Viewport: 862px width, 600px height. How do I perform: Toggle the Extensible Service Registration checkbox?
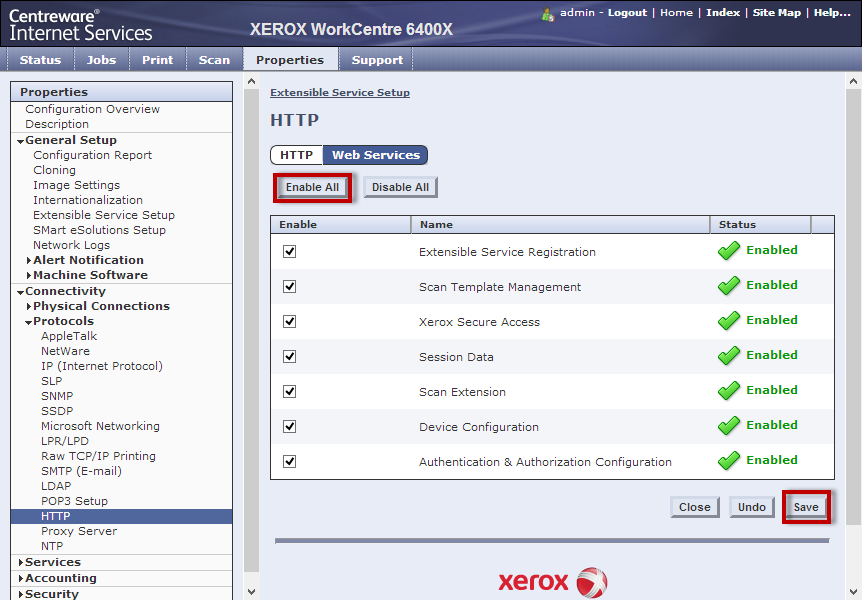click(290, 251)
